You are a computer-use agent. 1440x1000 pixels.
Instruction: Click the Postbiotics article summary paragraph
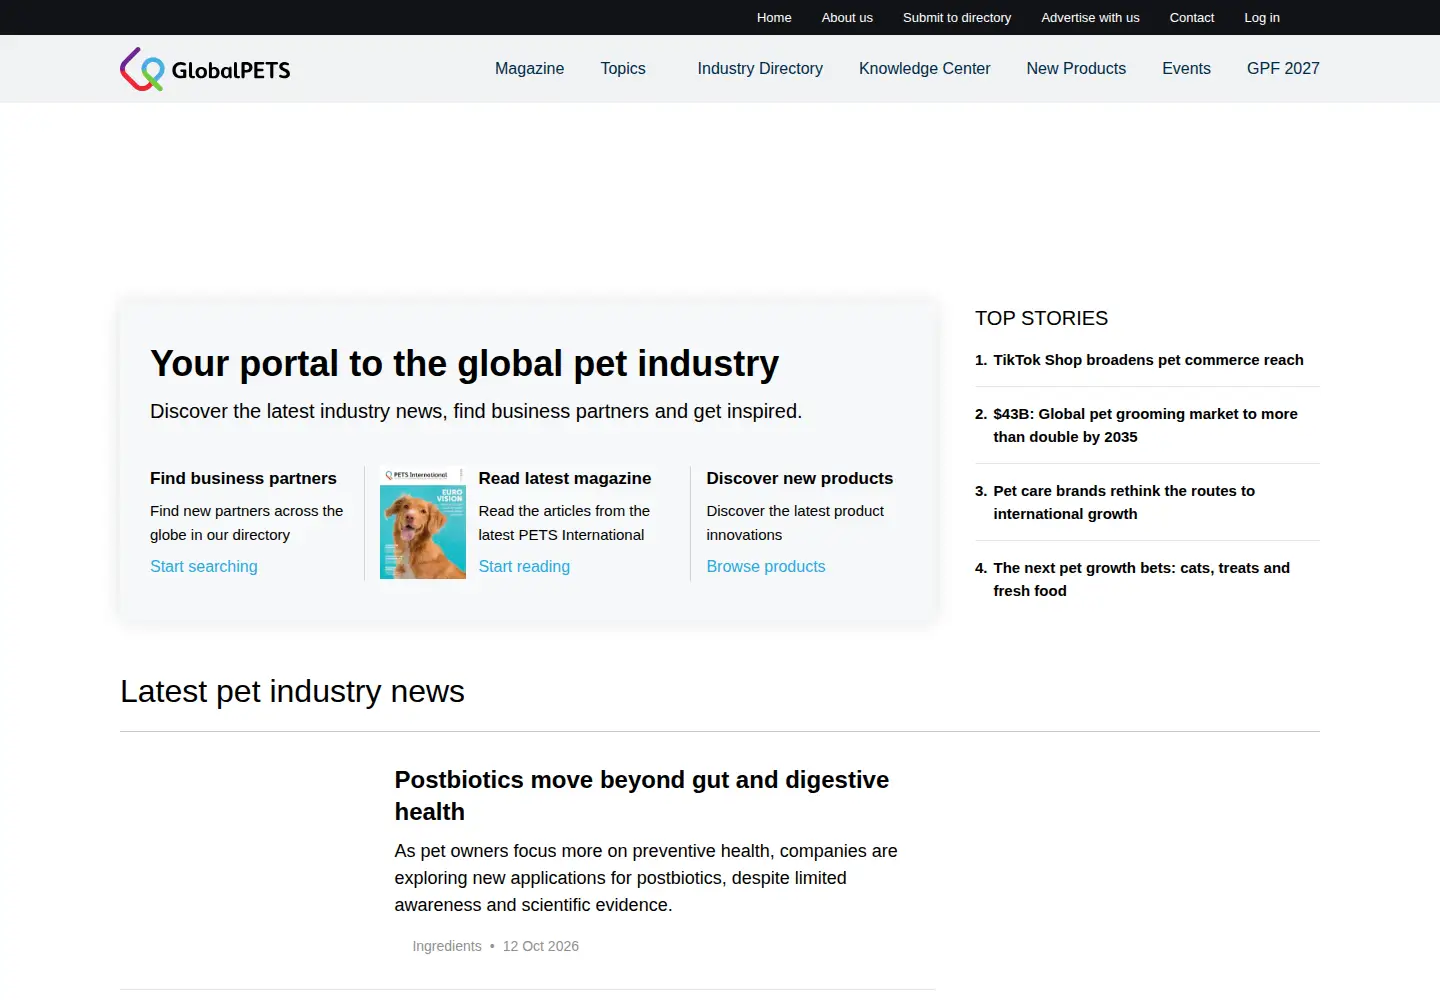tap(646, 878)
